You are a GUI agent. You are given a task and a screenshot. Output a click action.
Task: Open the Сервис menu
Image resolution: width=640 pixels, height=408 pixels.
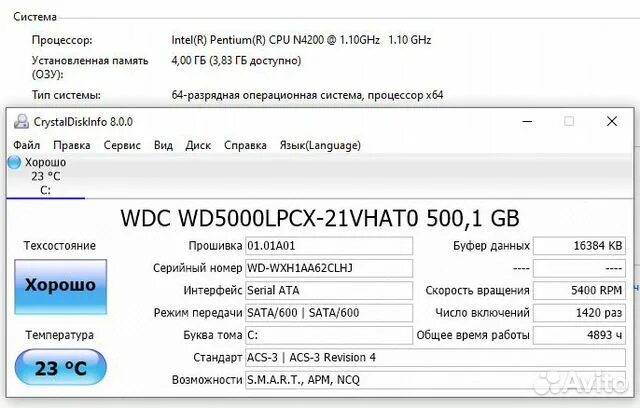pyautogui.click(x=122, y=145)
